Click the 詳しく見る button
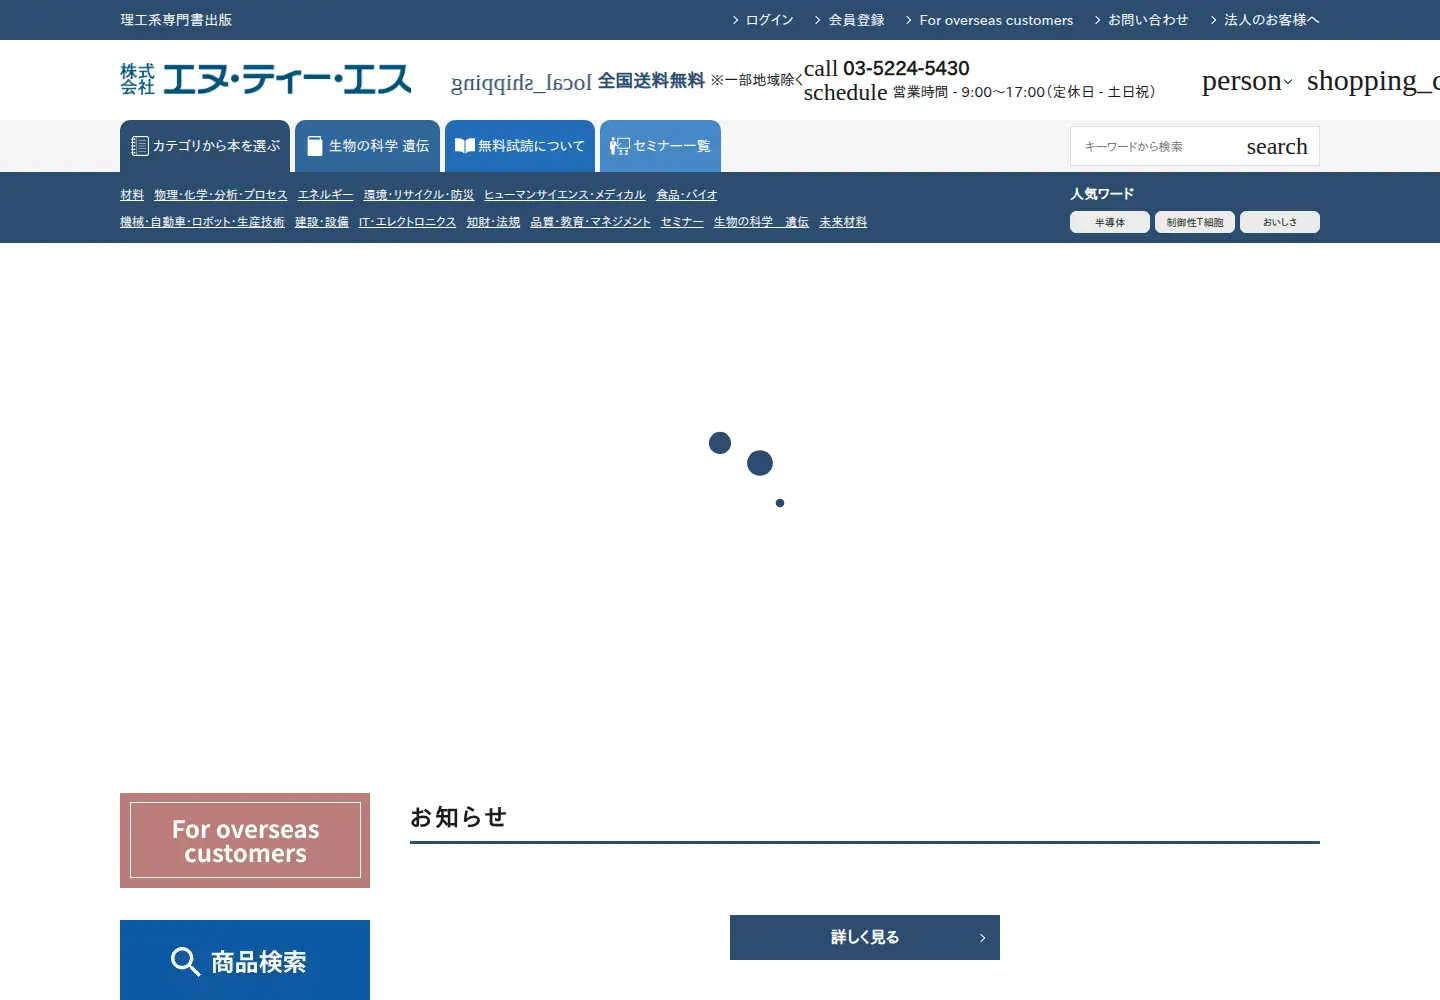 coord(865,937)
